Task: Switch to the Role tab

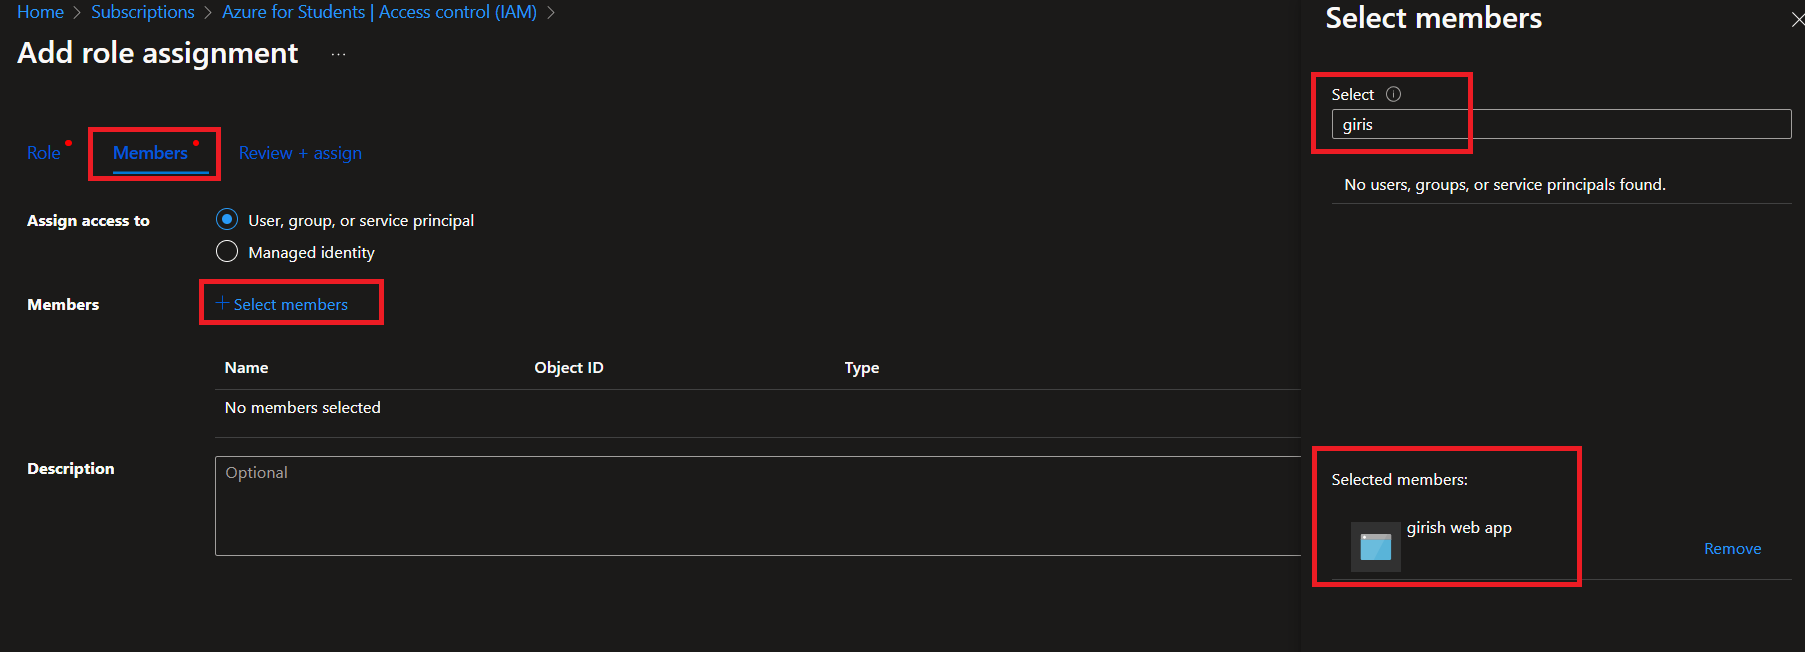Action: pyautogui.click(x=43, y=153)
